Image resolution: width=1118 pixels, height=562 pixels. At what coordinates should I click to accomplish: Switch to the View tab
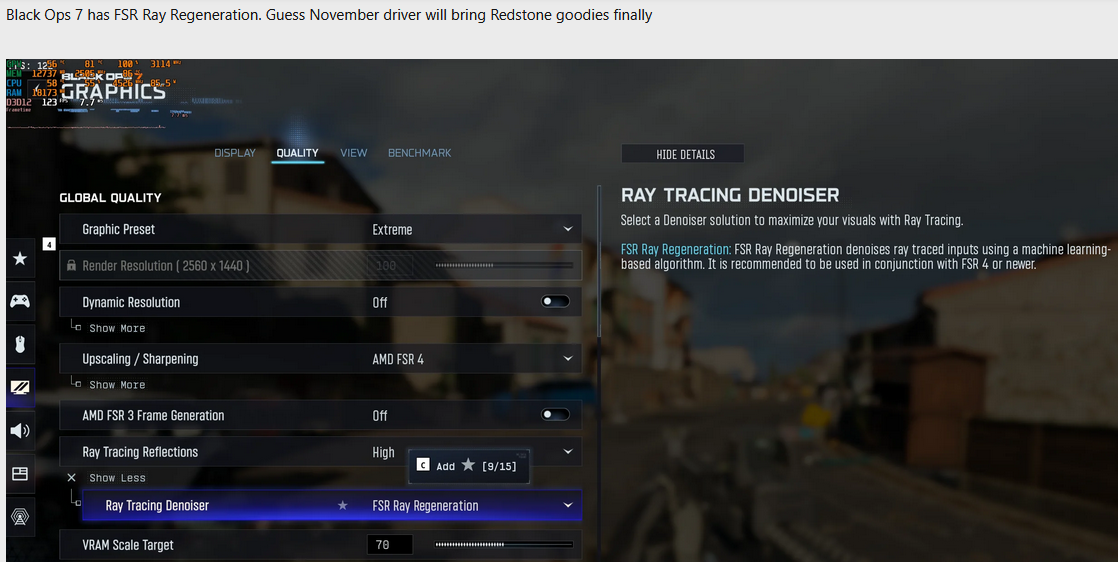354,153
